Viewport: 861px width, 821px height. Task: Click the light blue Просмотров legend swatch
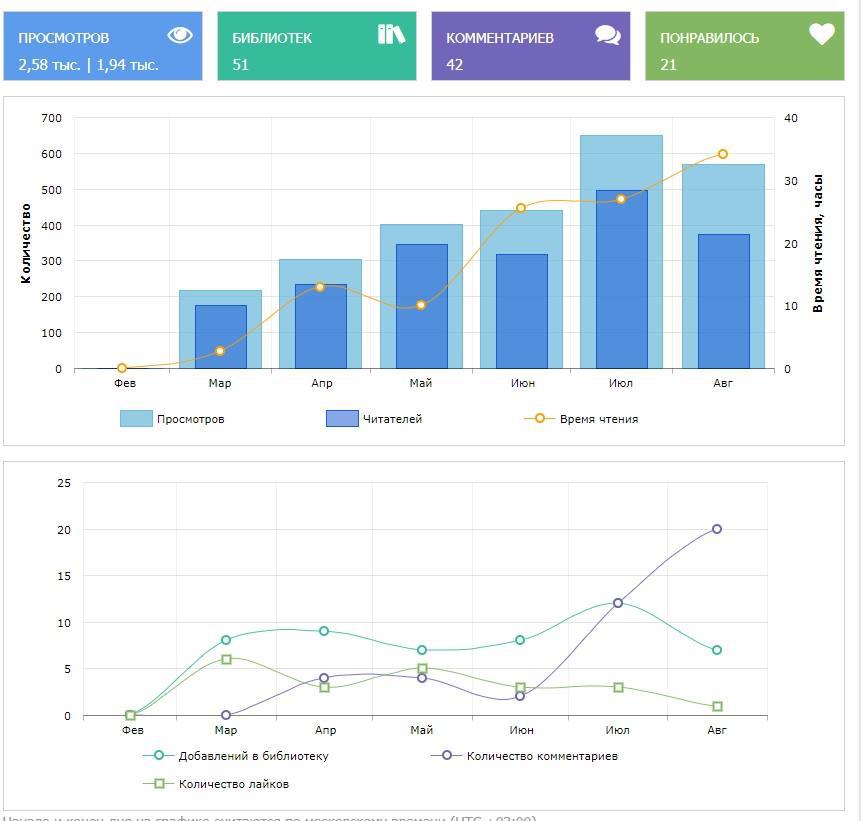click(x=136, y=419)
